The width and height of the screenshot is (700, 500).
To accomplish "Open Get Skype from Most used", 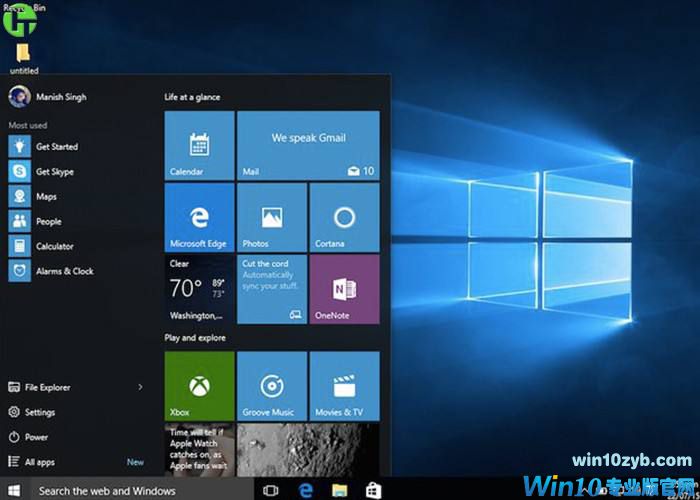I will click(41, 171).
